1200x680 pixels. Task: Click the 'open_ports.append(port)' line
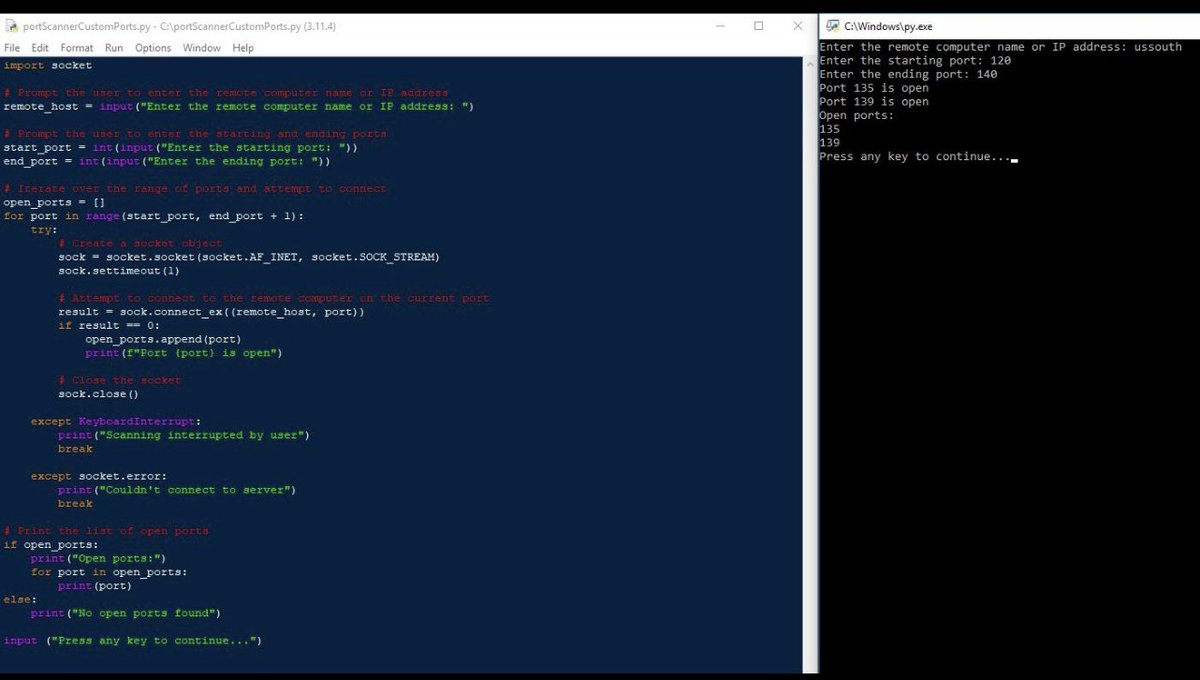(x=163, y=339)
